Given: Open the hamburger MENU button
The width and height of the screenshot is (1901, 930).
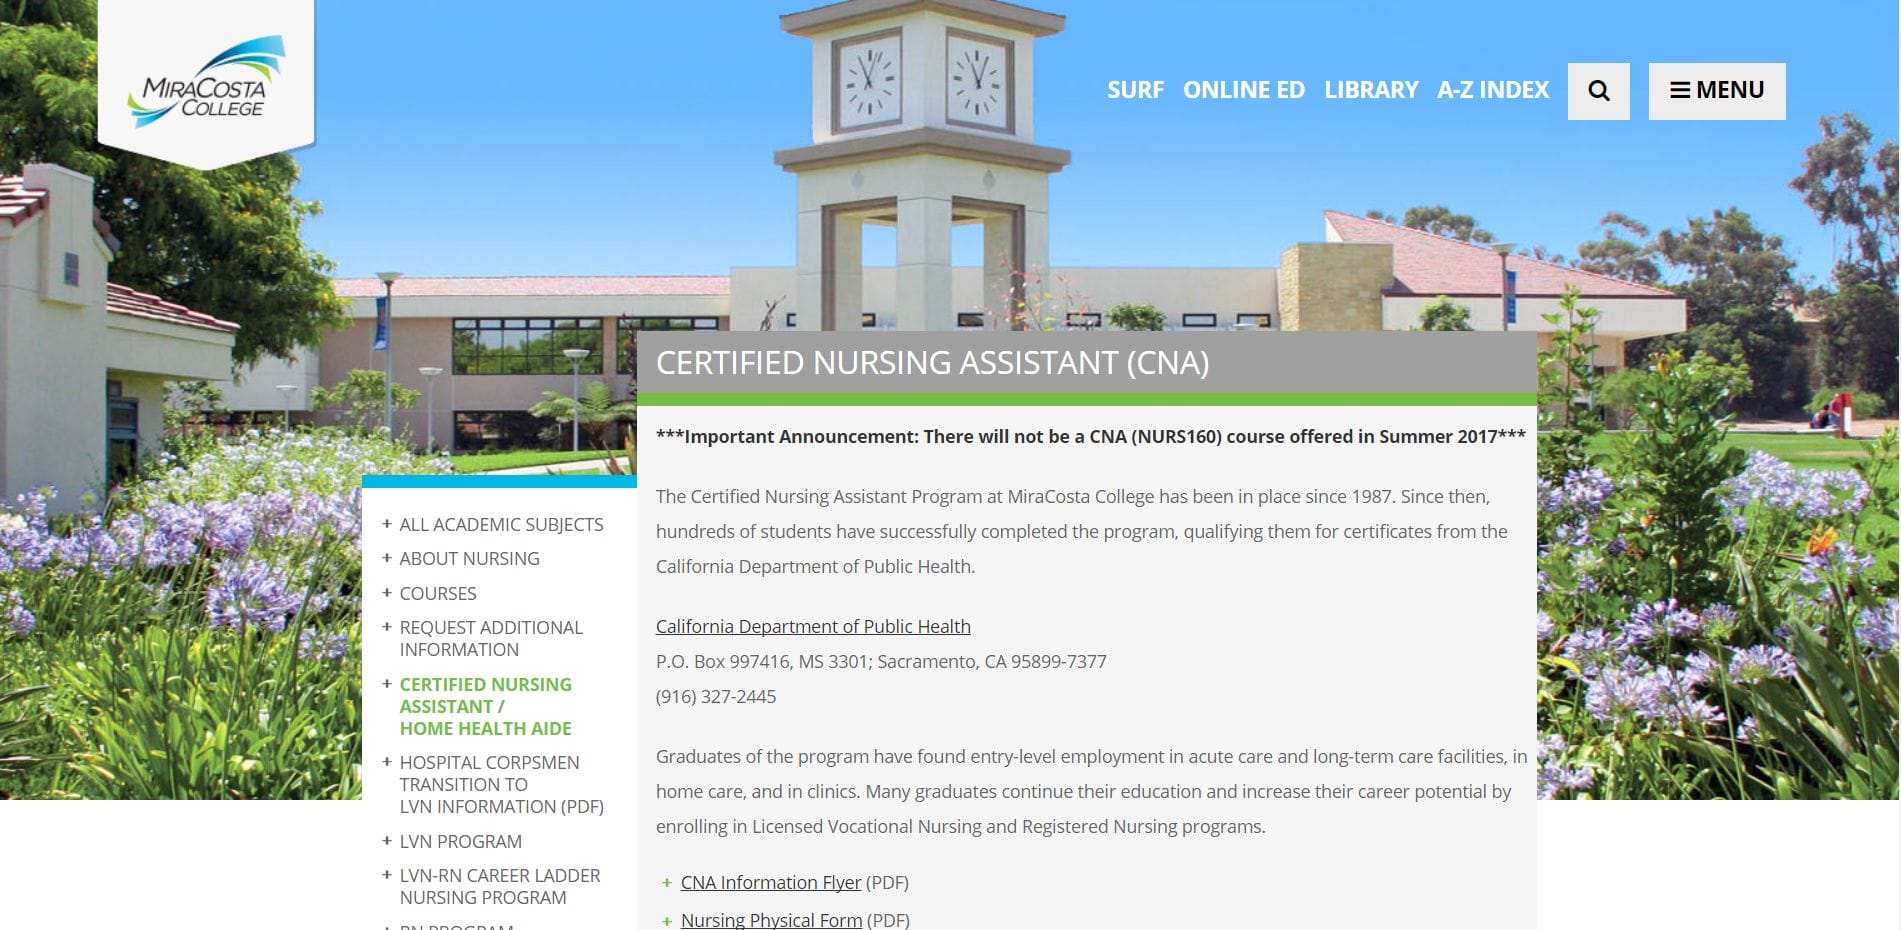Looking at the screenshot, I should click(x=1716, y=91).
